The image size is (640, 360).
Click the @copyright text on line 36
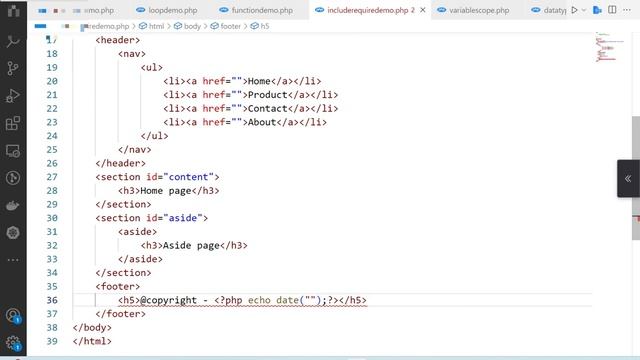(x=169, y=300)
